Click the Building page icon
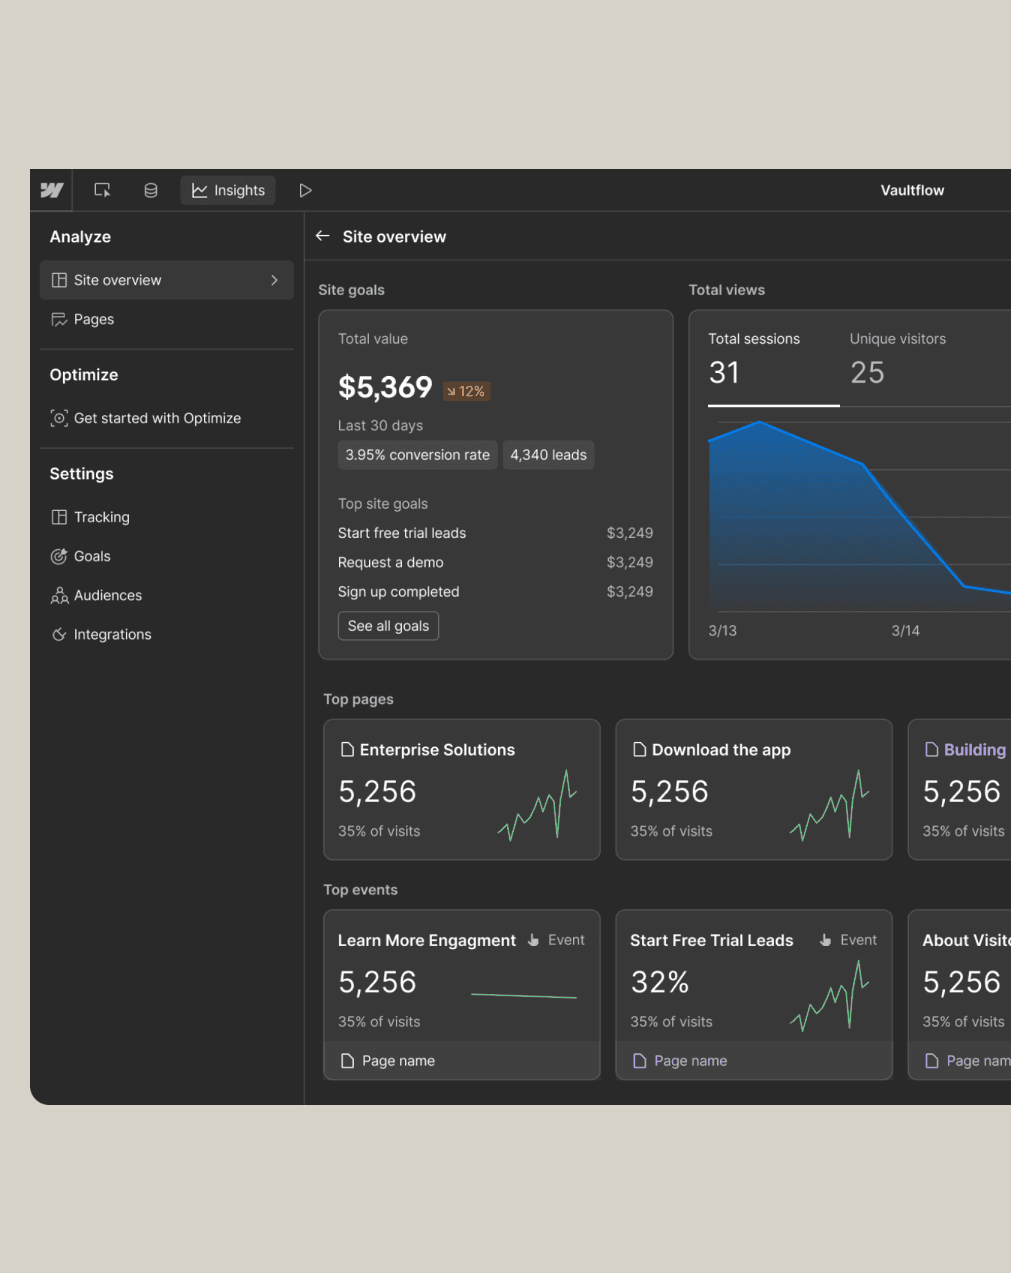This screenshot has width=1011, height=1273. click(931, 750)
